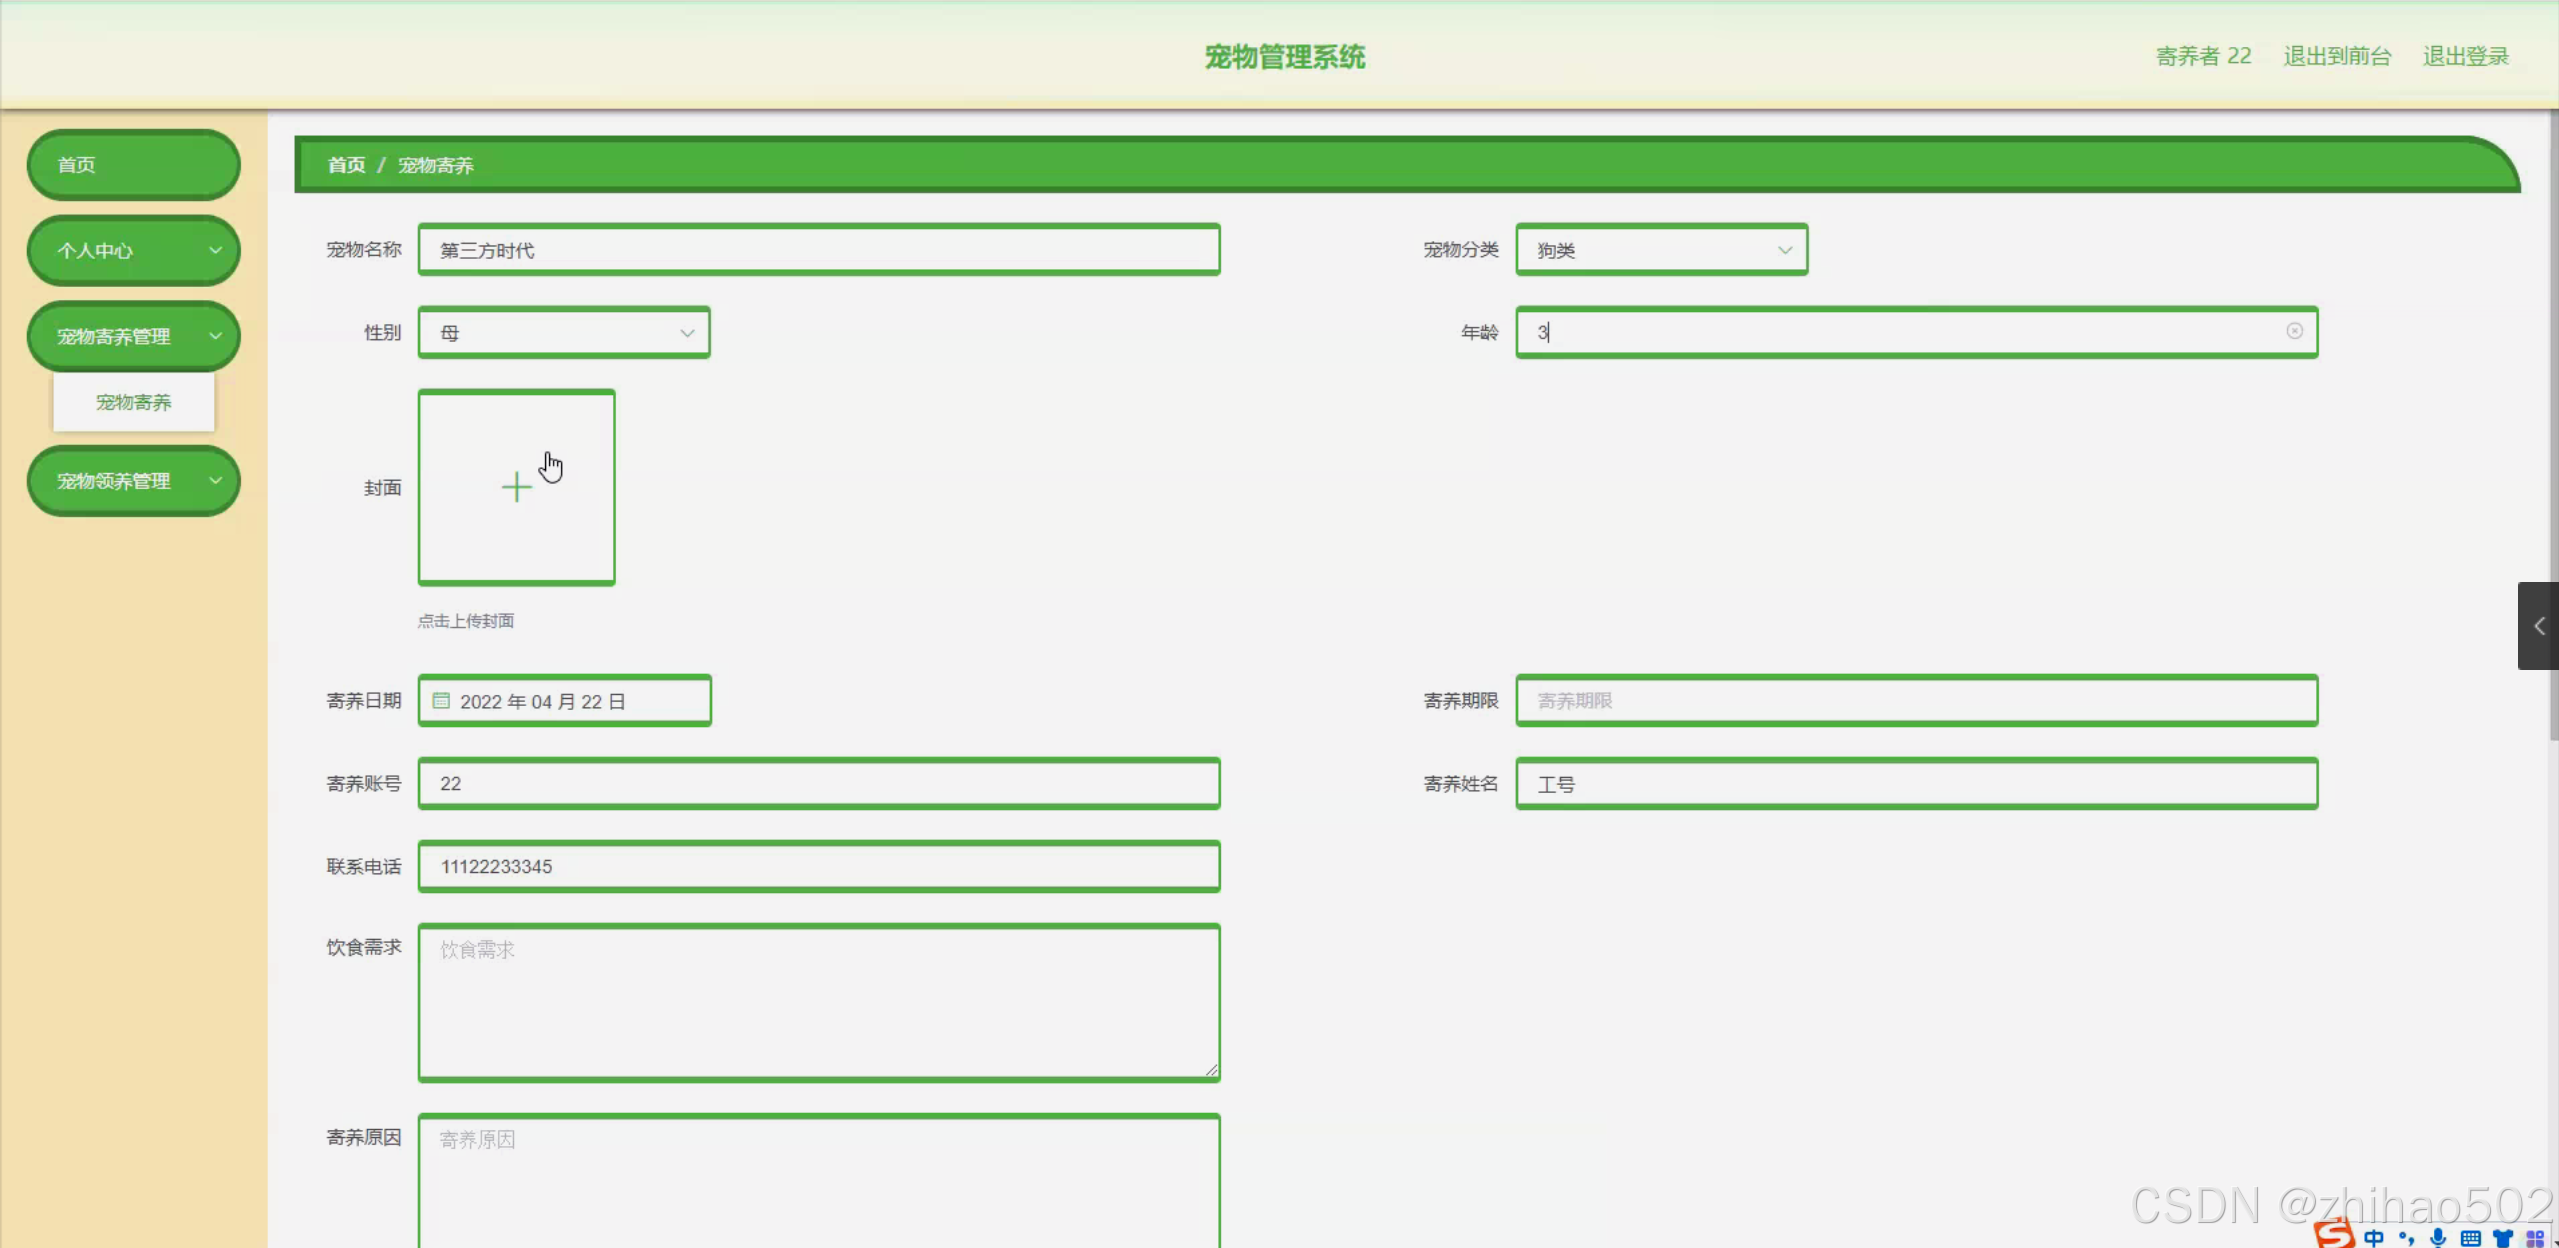The image size is (2559, 1248).
Task: Clear the 年龄 field with the X icon
Action: pyautogui.click(x=2294, y=331)
